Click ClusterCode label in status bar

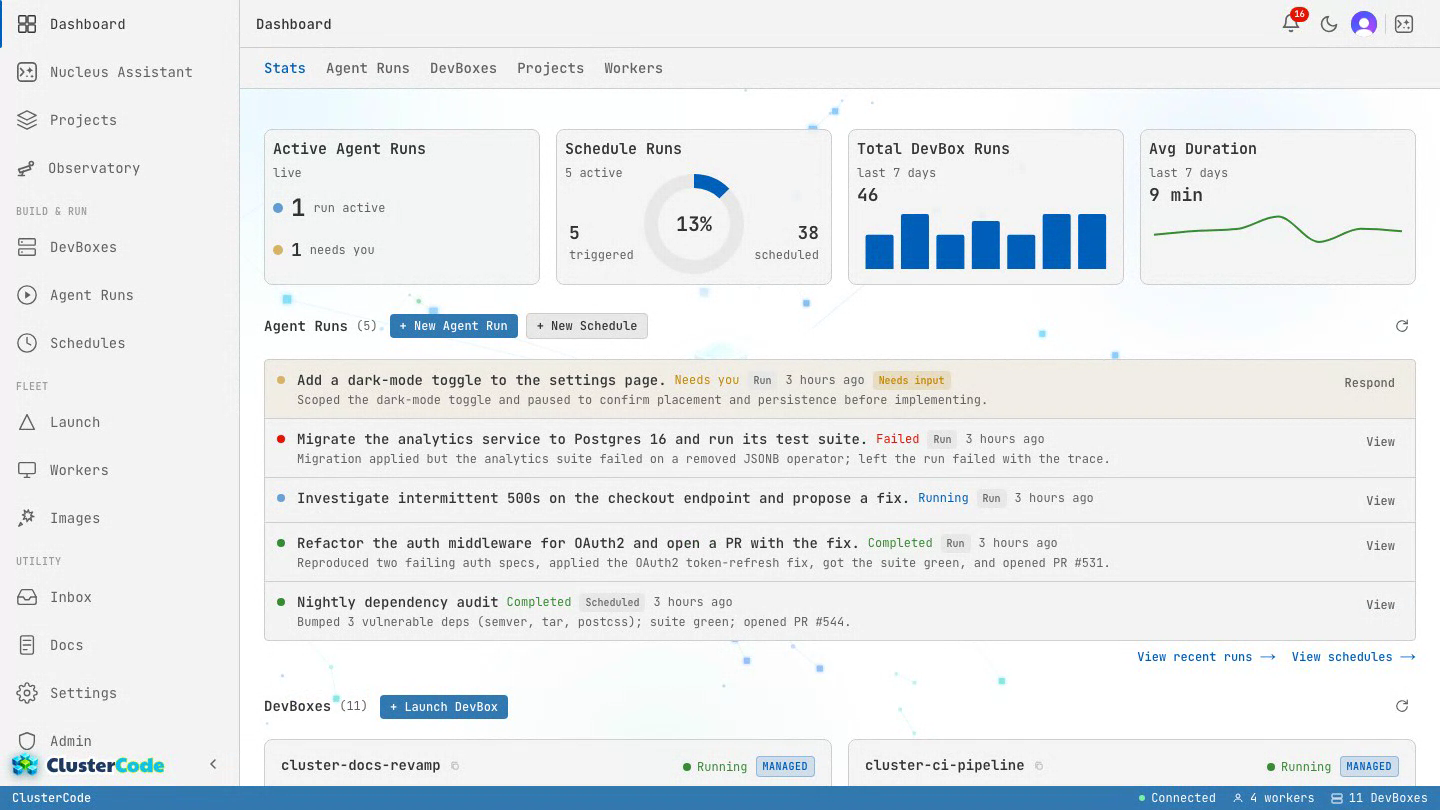51,798
